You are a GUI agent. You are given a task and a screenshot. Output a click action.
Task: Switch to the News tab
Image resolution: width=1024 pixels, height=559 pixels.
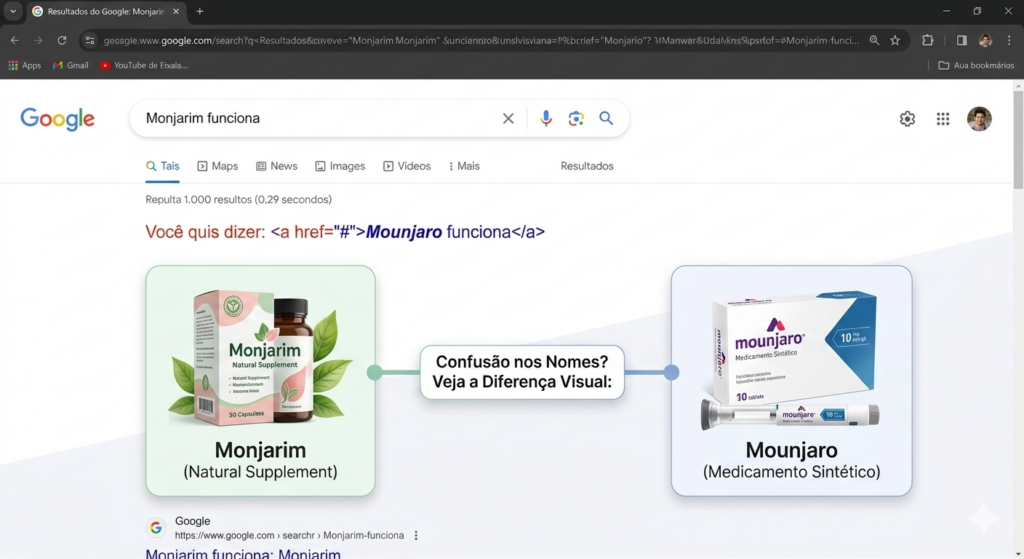pyautogui.click(x=277, y=166)
